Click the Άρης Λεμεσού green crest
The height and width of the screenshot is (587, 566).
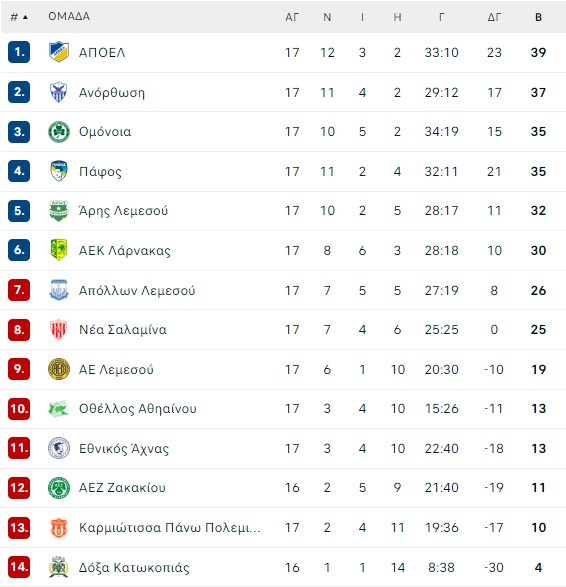click(59, 210)
